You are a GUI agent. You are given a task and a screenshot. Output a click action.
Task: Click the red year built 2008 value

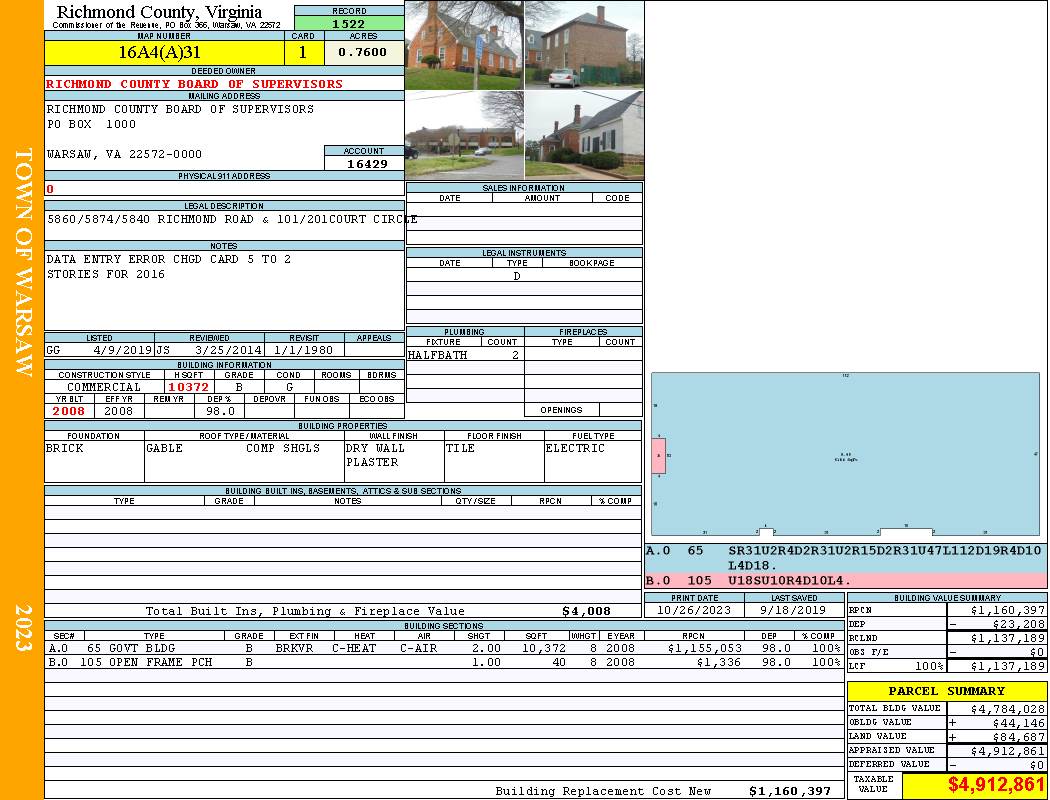tap(69, 410)
